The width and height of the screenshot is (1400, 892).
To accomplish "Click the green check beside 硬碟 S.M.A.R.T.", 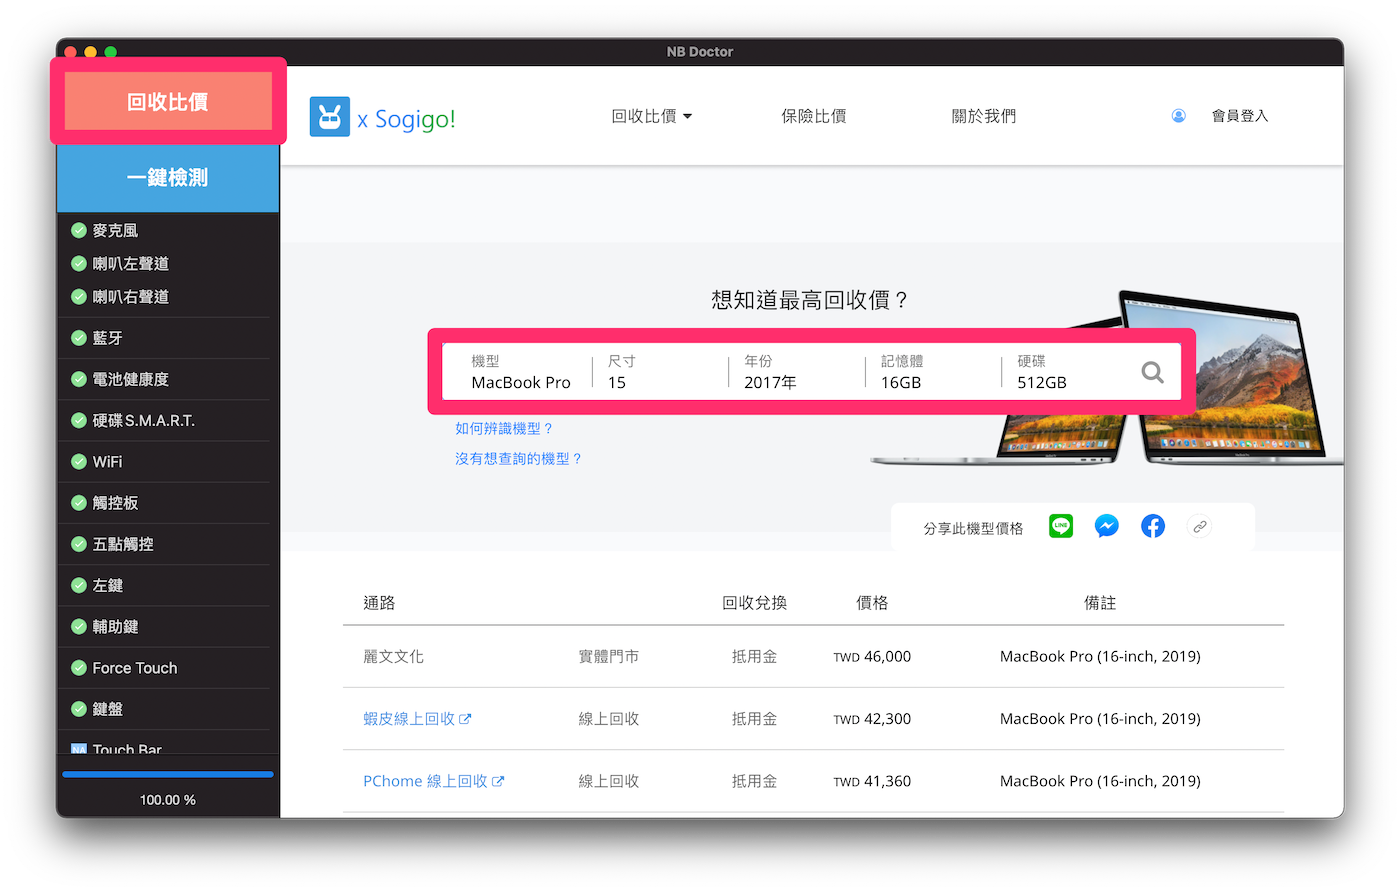I will point(79,421).
